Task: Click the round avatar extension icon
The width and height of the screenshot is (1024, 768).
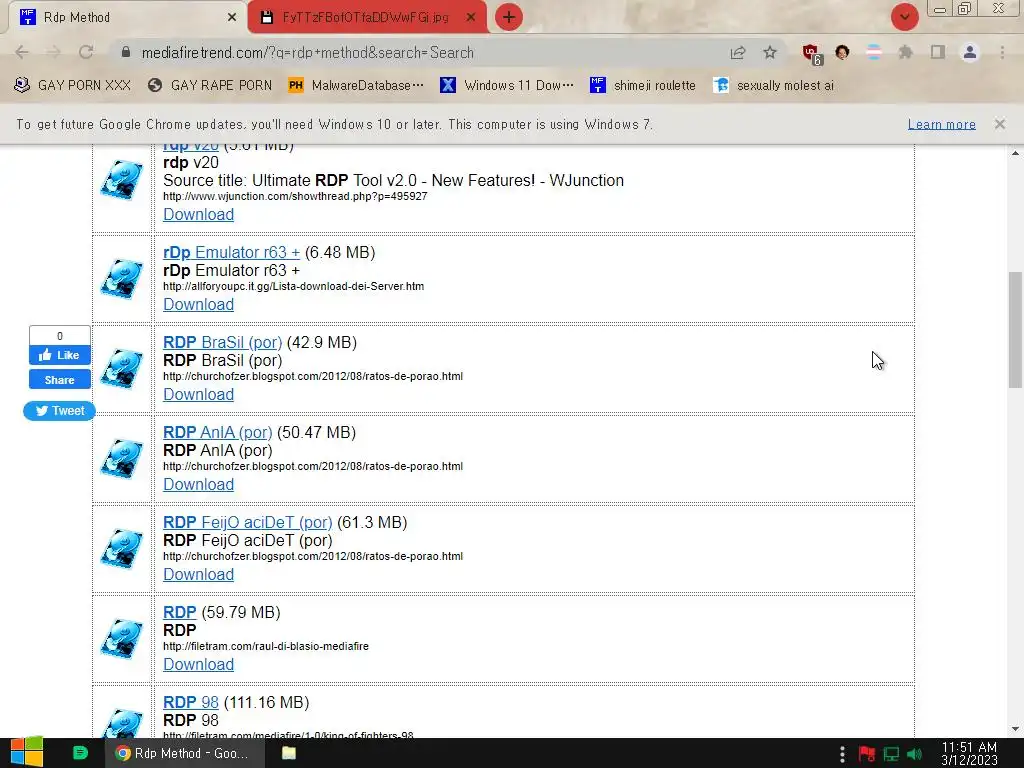Action: pyautogui.click(x=842, y=52)
